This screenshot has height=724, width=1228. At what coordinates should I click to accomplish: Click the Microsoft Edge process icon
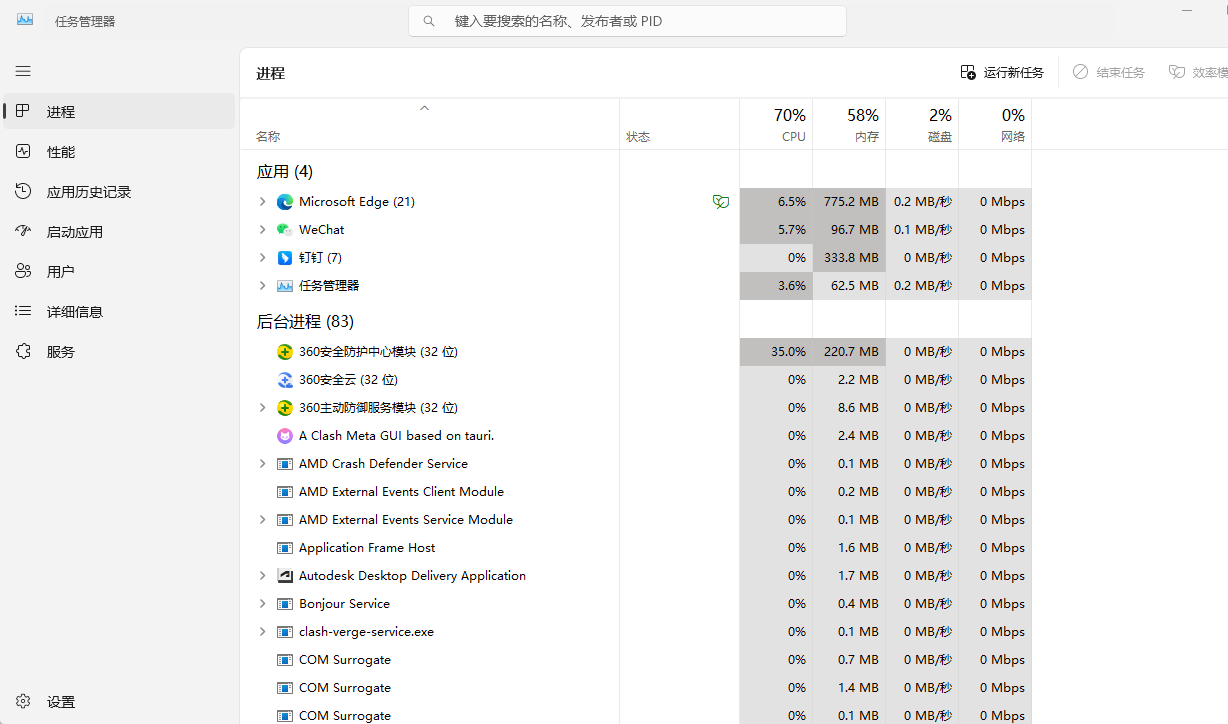285,202
